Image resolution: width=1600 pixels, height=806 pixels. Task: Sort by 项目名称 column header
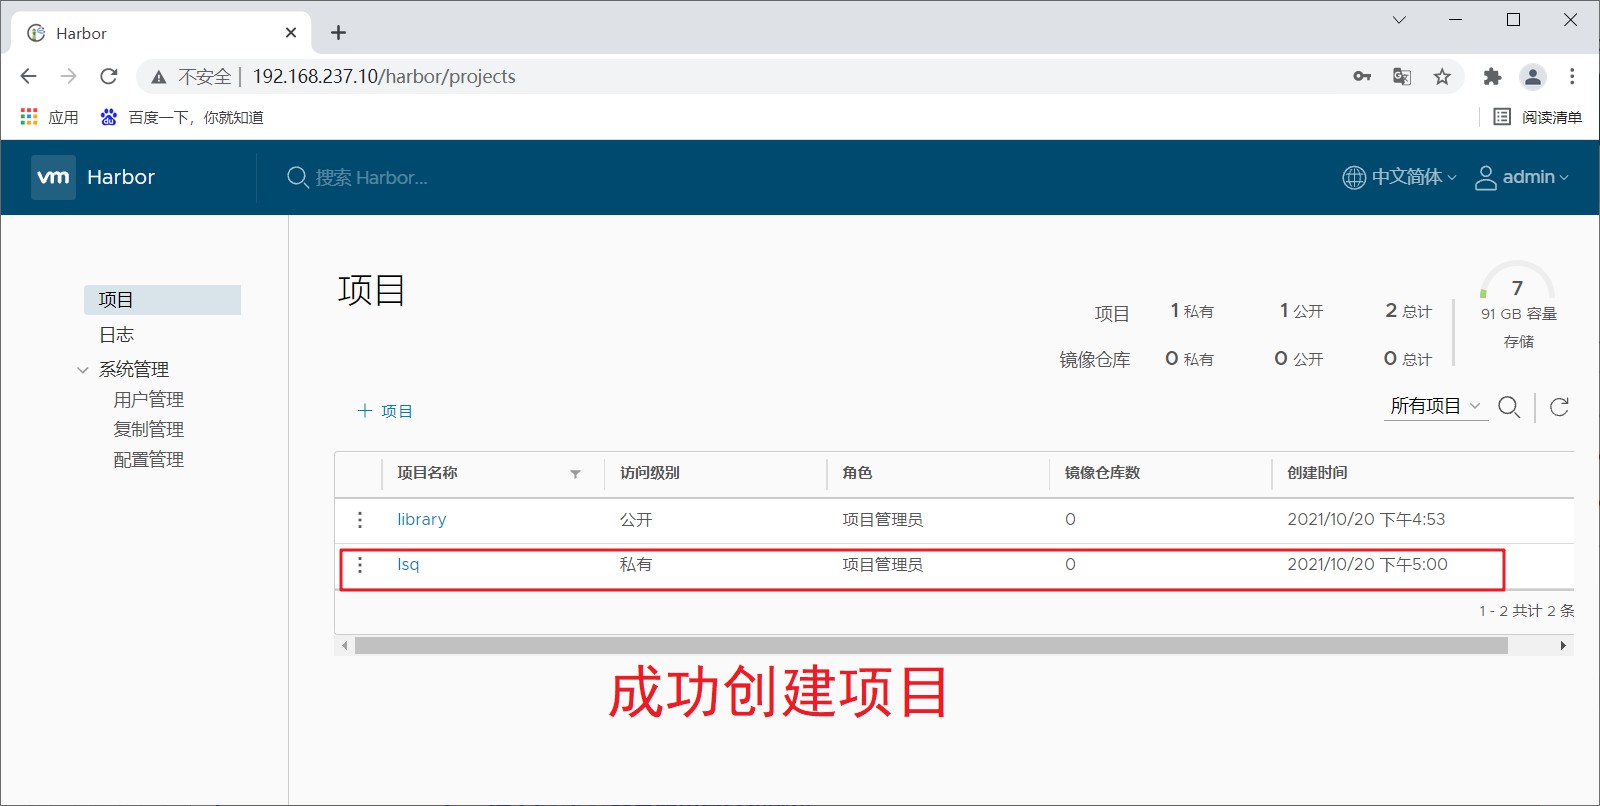click(x=427, y=473)
